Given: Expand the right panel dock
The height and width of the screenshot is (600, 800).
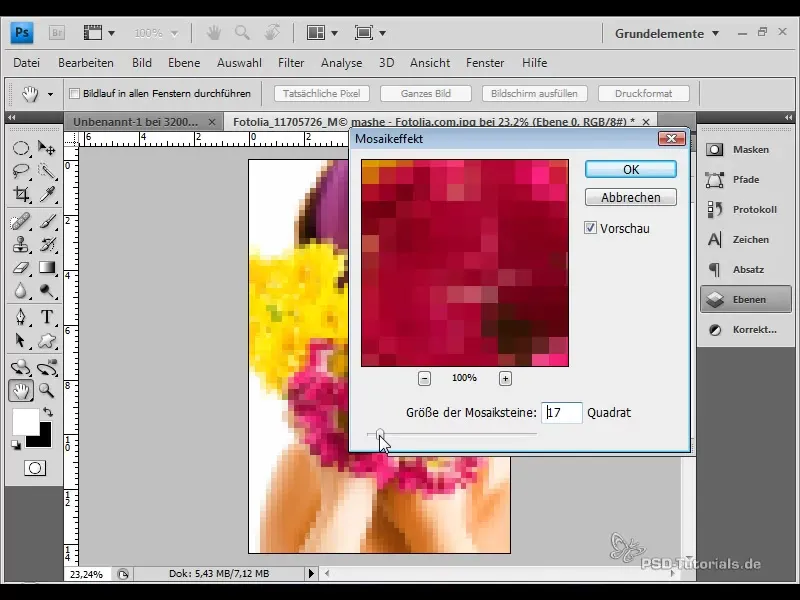Looking at the screenshot, I should pyautogui.click(x=789, y=117).
